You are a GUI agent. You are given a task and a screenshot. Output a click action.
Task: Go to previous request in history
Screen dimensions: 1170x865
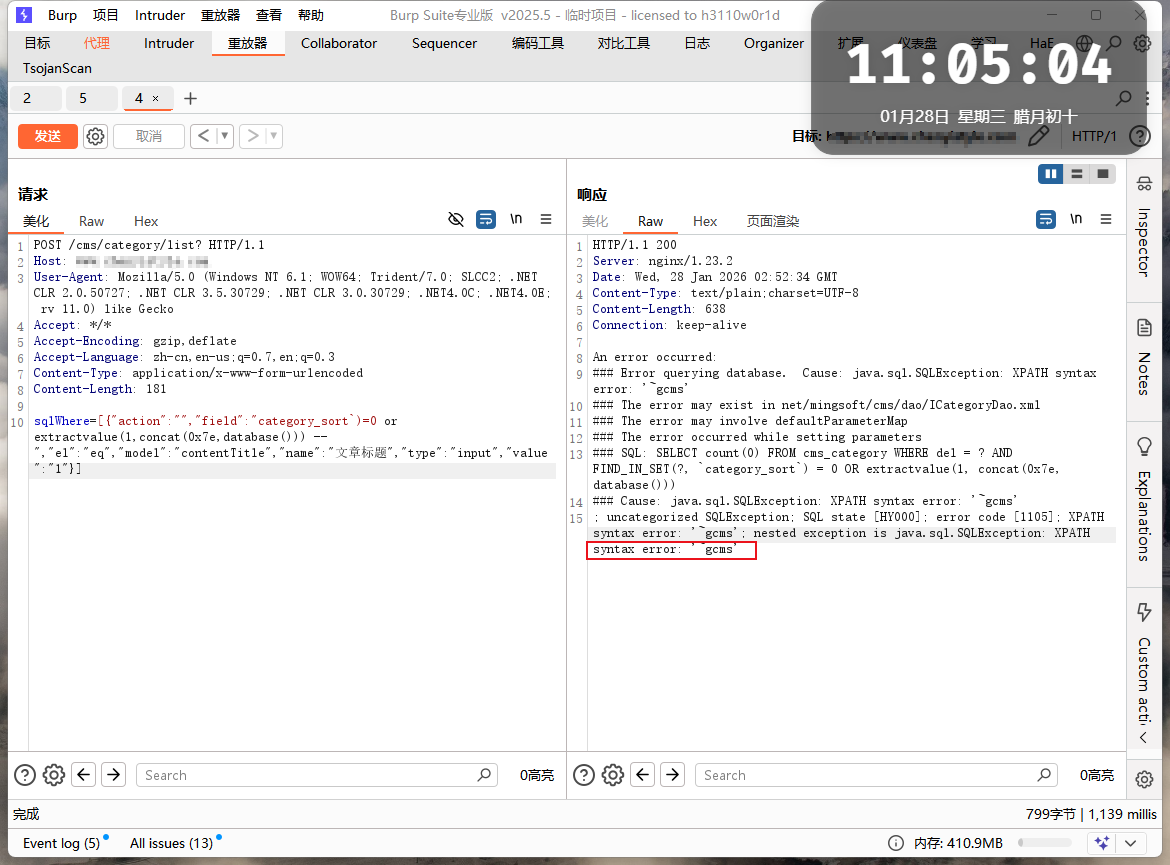[203, 136]
